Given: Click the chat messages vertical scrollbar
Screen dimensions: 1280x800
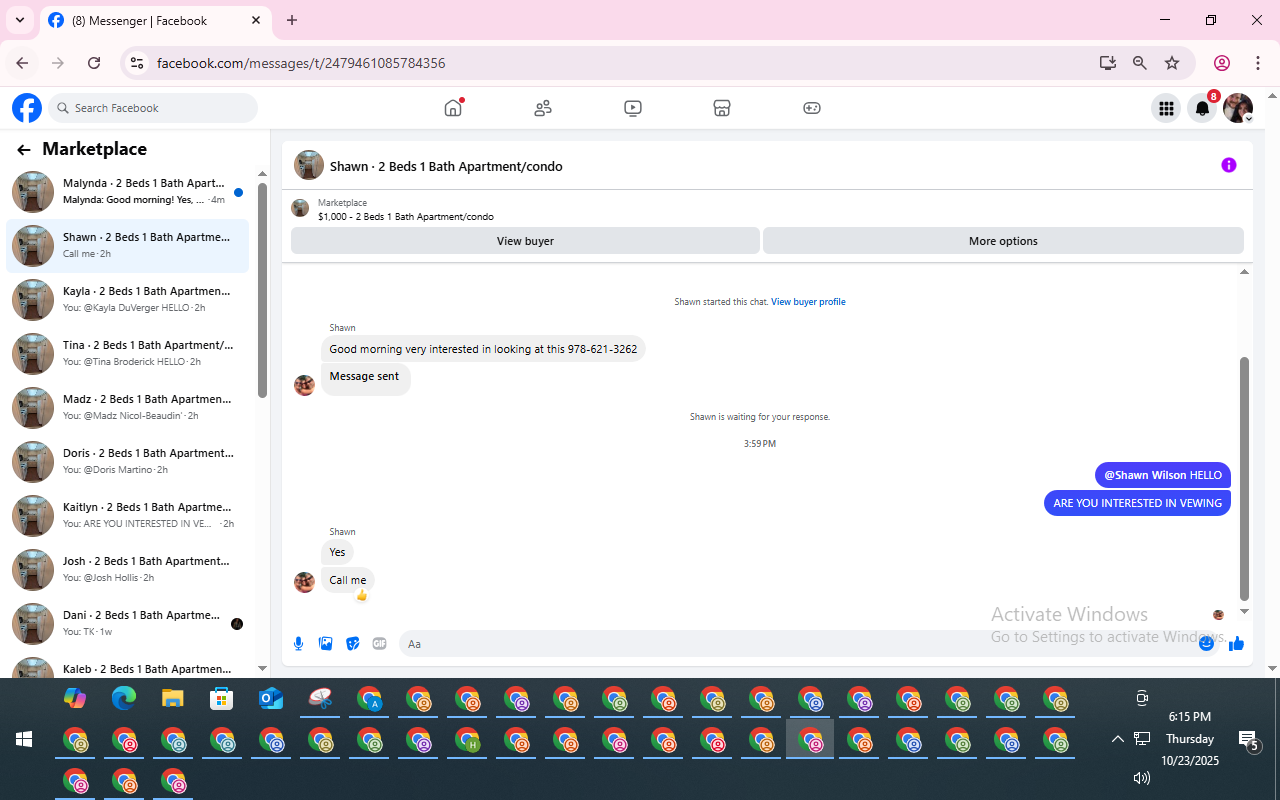Looking at the screenshot, I should coord(1245,478).
